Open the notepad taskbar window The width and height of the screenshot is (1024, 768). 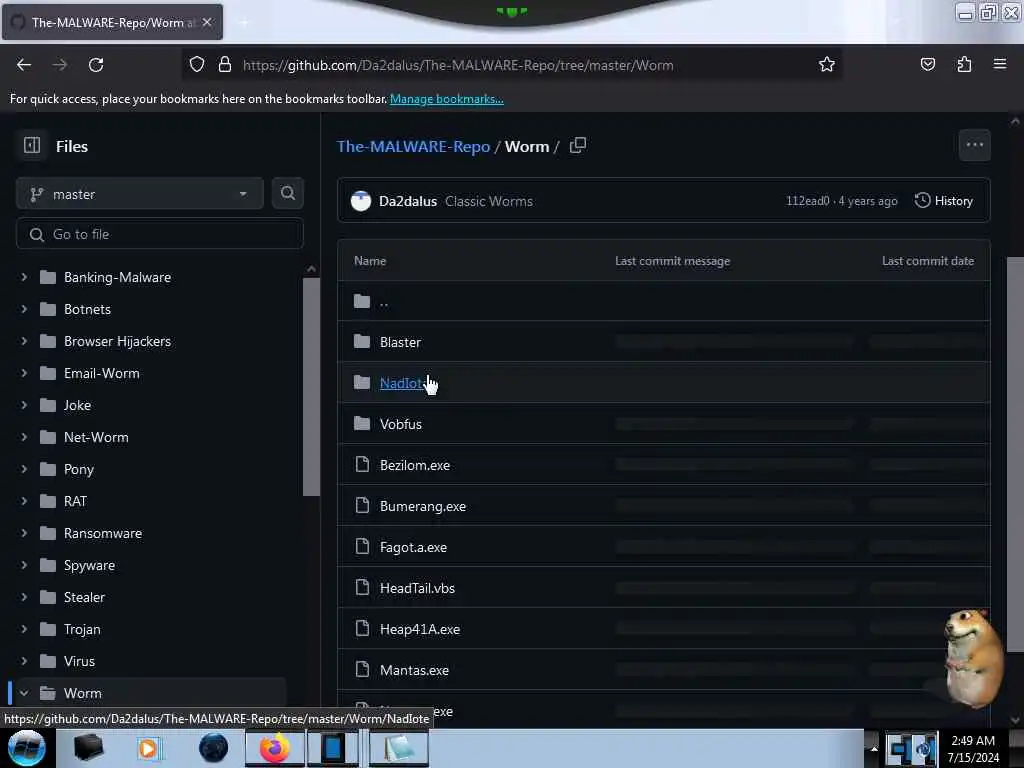click(398, 748)
